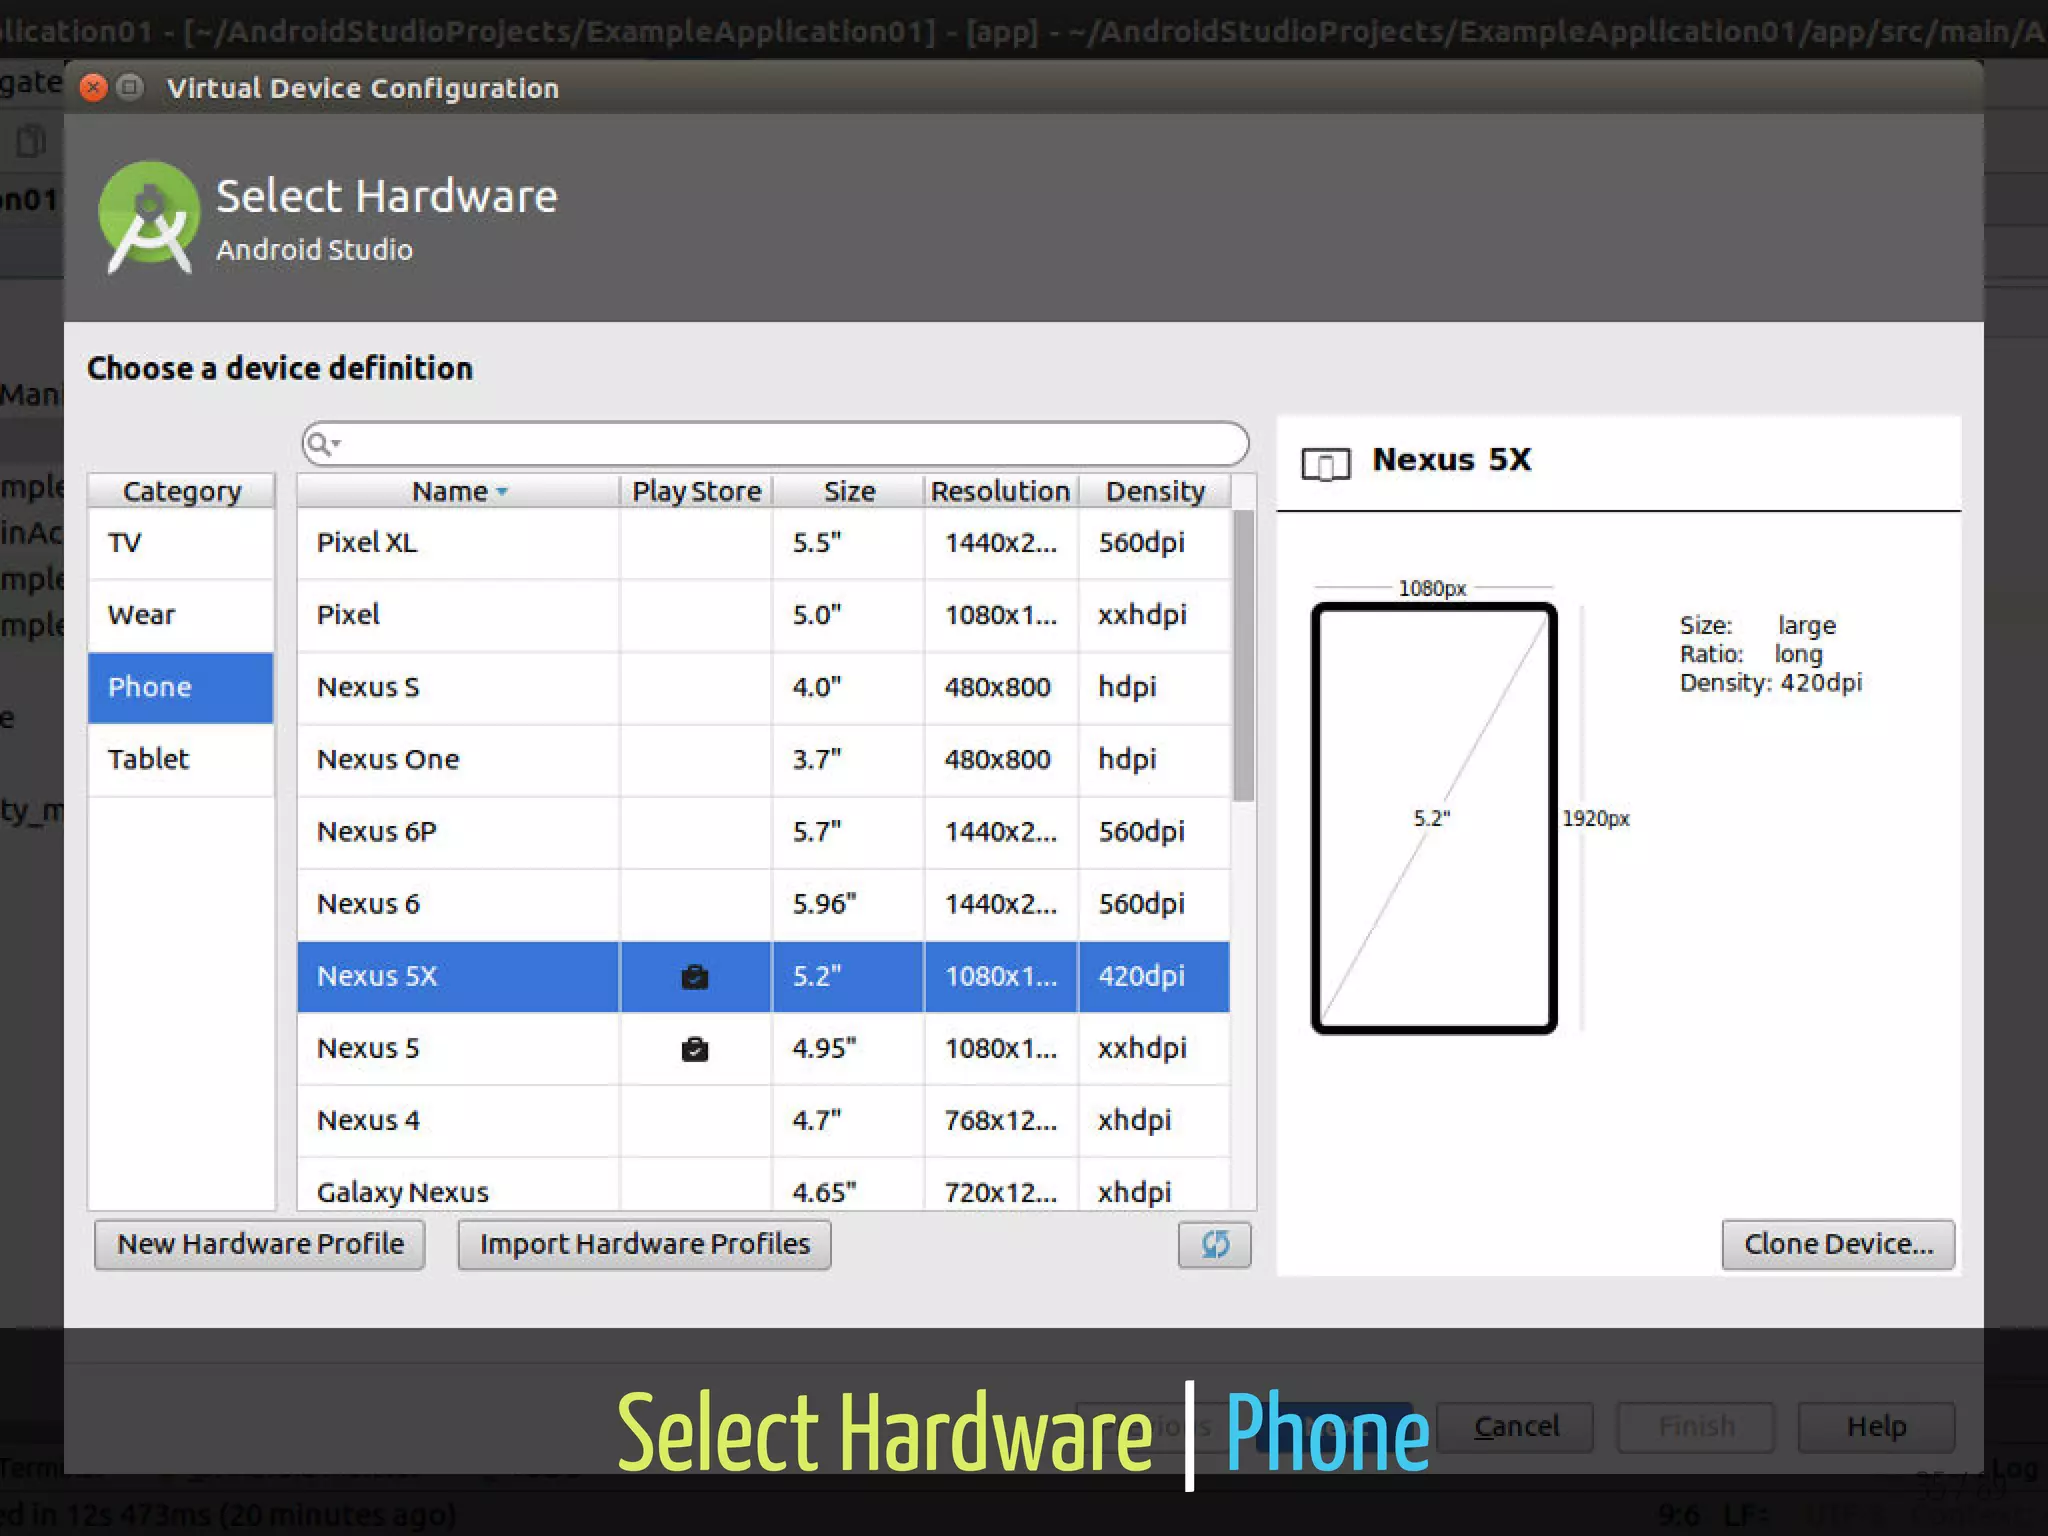Select the Phone category
Image resolution: width=2048 pixels, height=1536 pixels.
pos(181,687)
